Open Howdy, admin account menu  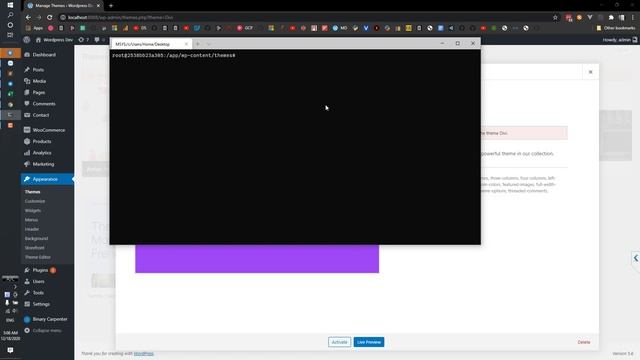(x=619, y=40)
